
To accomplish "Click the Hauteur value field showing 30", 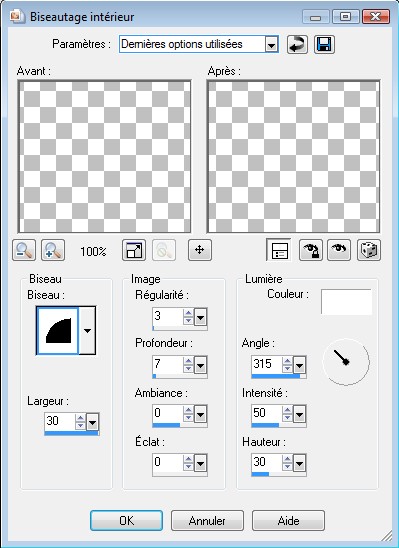I will (267, 463).
